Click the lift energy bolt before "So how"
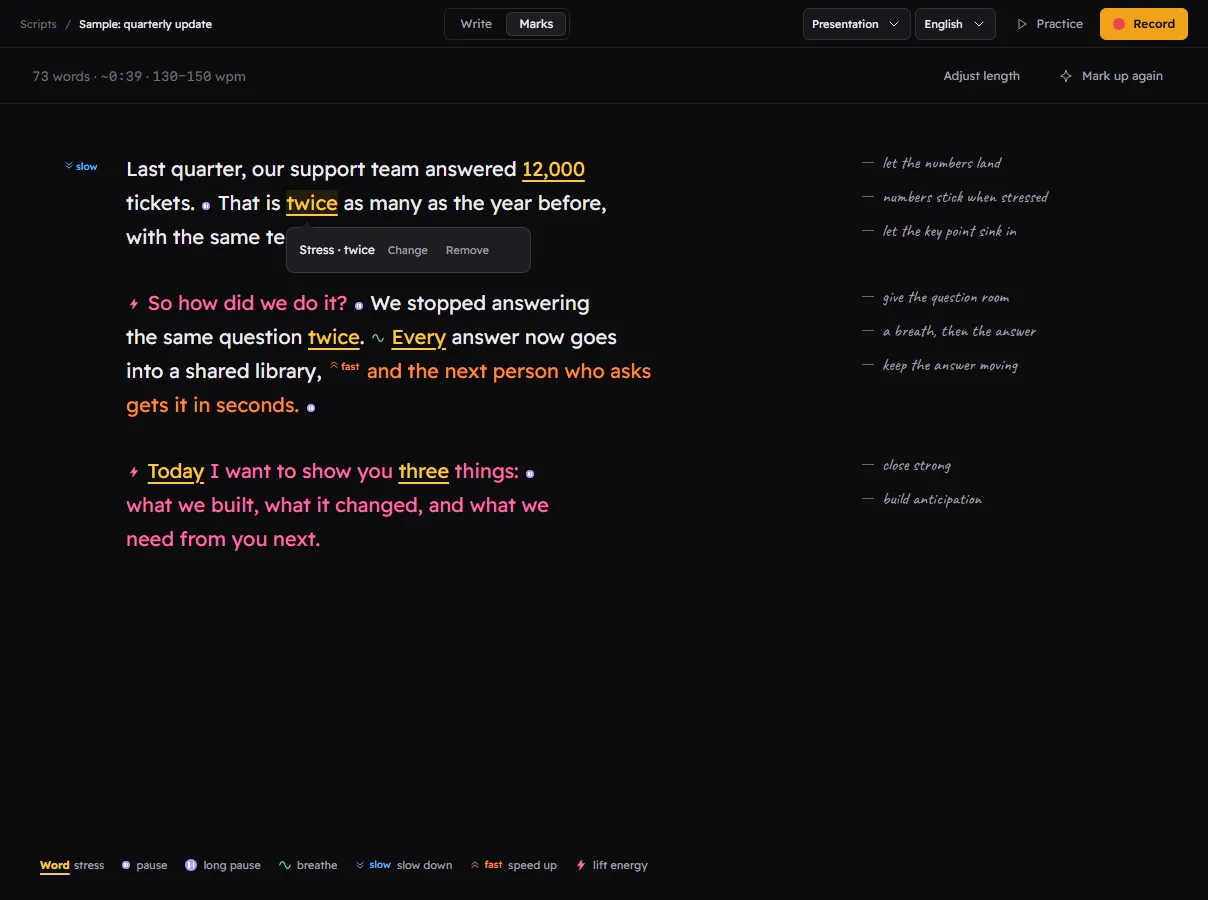The height and width of the screenshot is (900, 1208). click(x=134, y=304)
